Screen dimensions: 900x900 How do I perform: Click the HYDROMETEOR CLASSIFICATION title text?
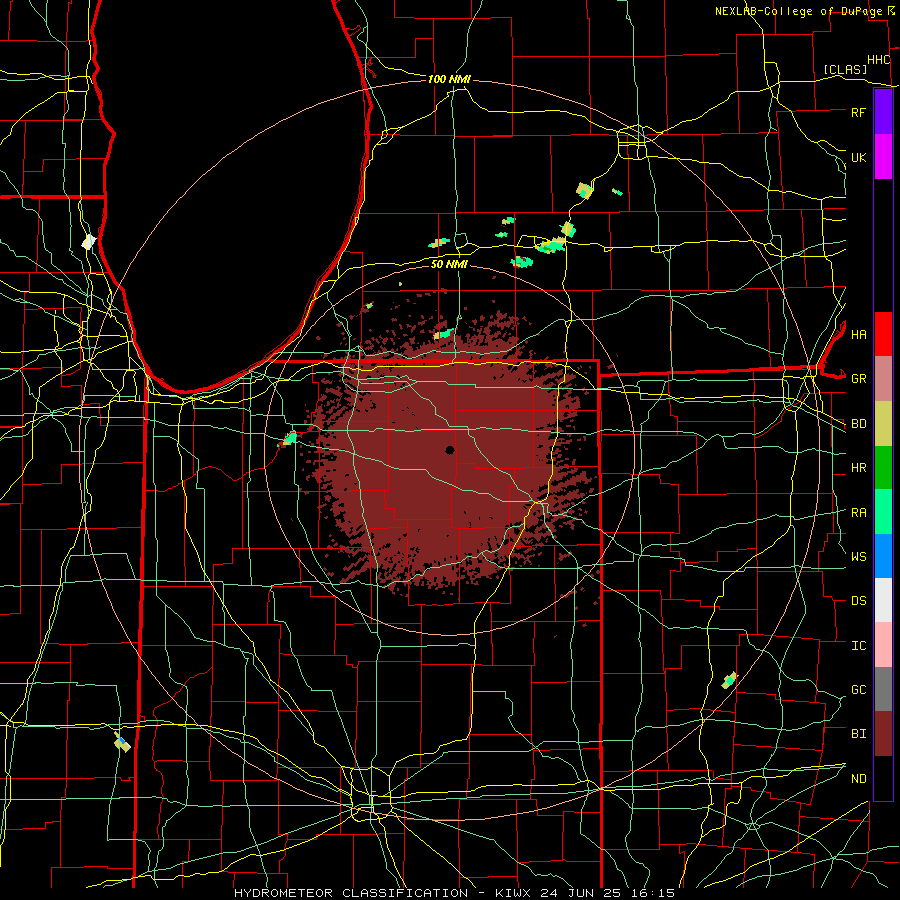pyautogui.click(x=351, y=893)
